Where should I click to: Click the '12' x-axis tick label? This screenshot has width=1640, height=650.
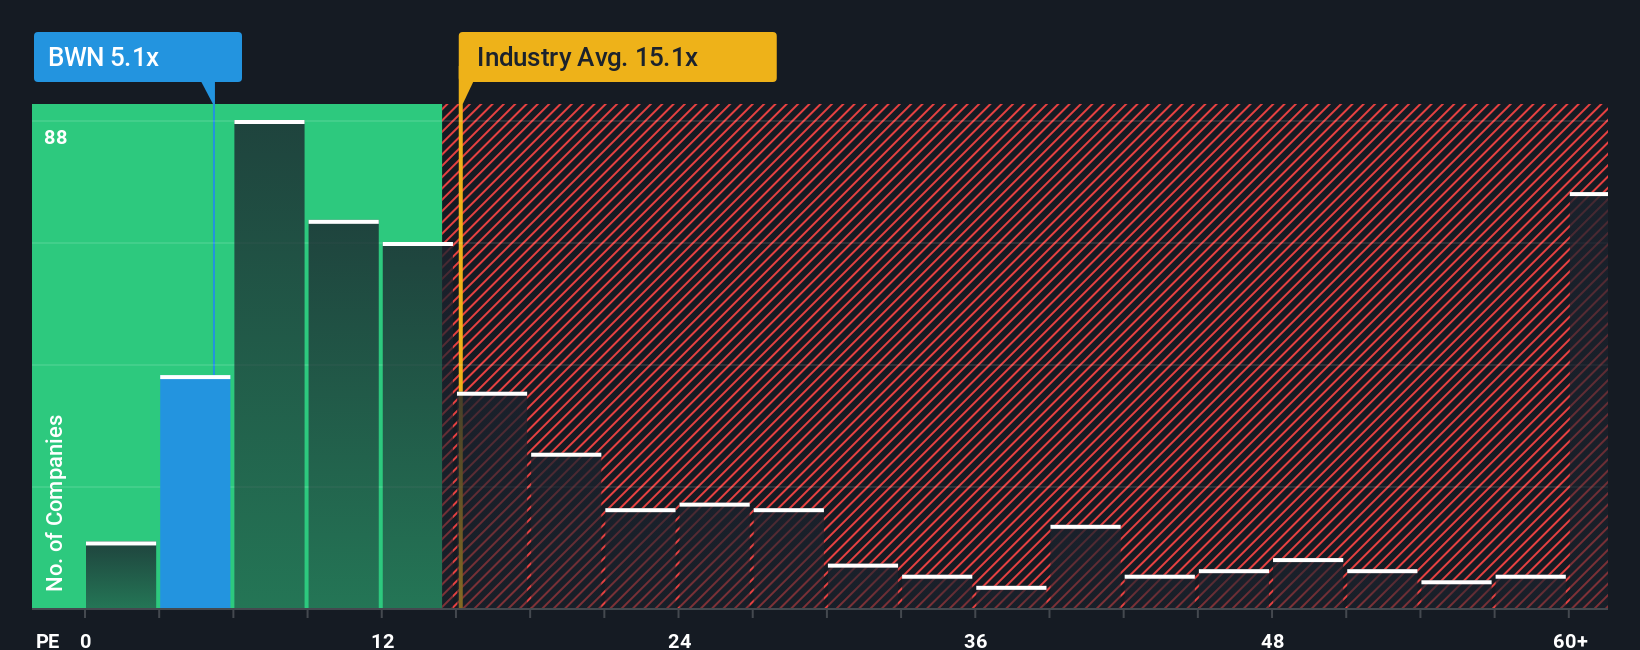(x=383, y=640)
